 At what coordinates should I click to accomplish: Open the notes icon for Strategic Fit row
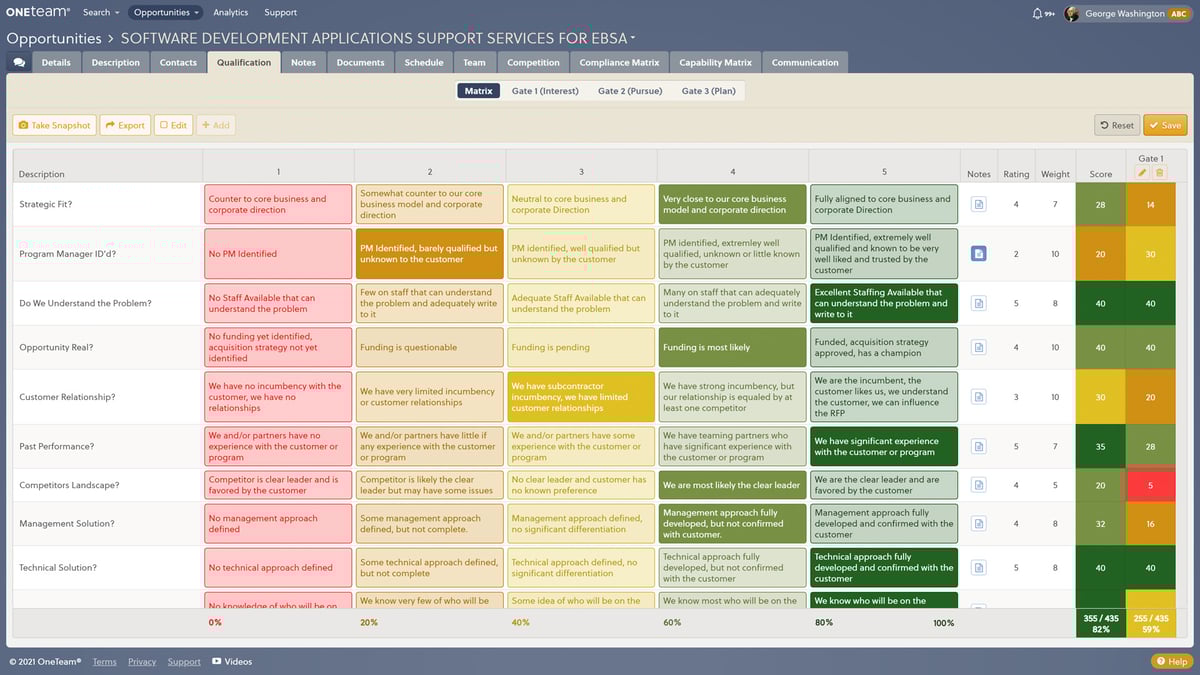point(979,204)
